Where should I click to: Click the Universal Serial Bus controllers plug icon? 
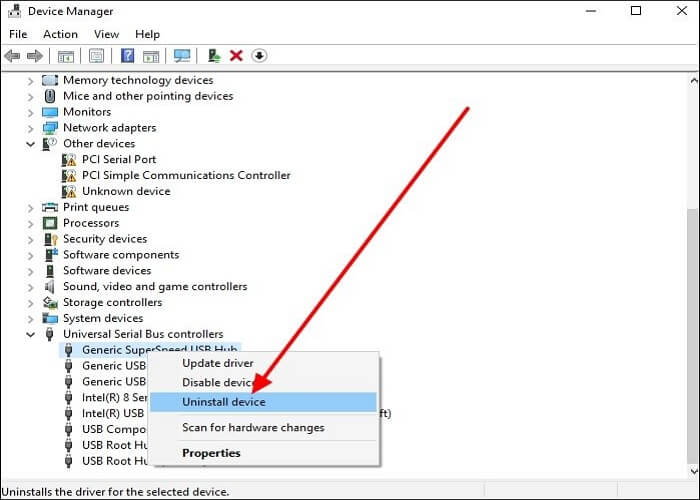point(50,334)
